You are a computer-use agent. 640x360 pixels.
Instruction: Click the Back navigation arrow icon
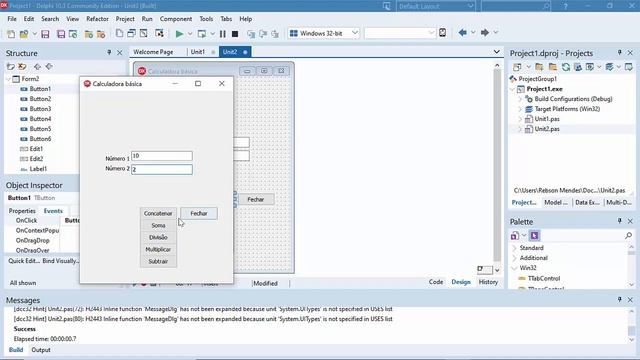[462, 33]
